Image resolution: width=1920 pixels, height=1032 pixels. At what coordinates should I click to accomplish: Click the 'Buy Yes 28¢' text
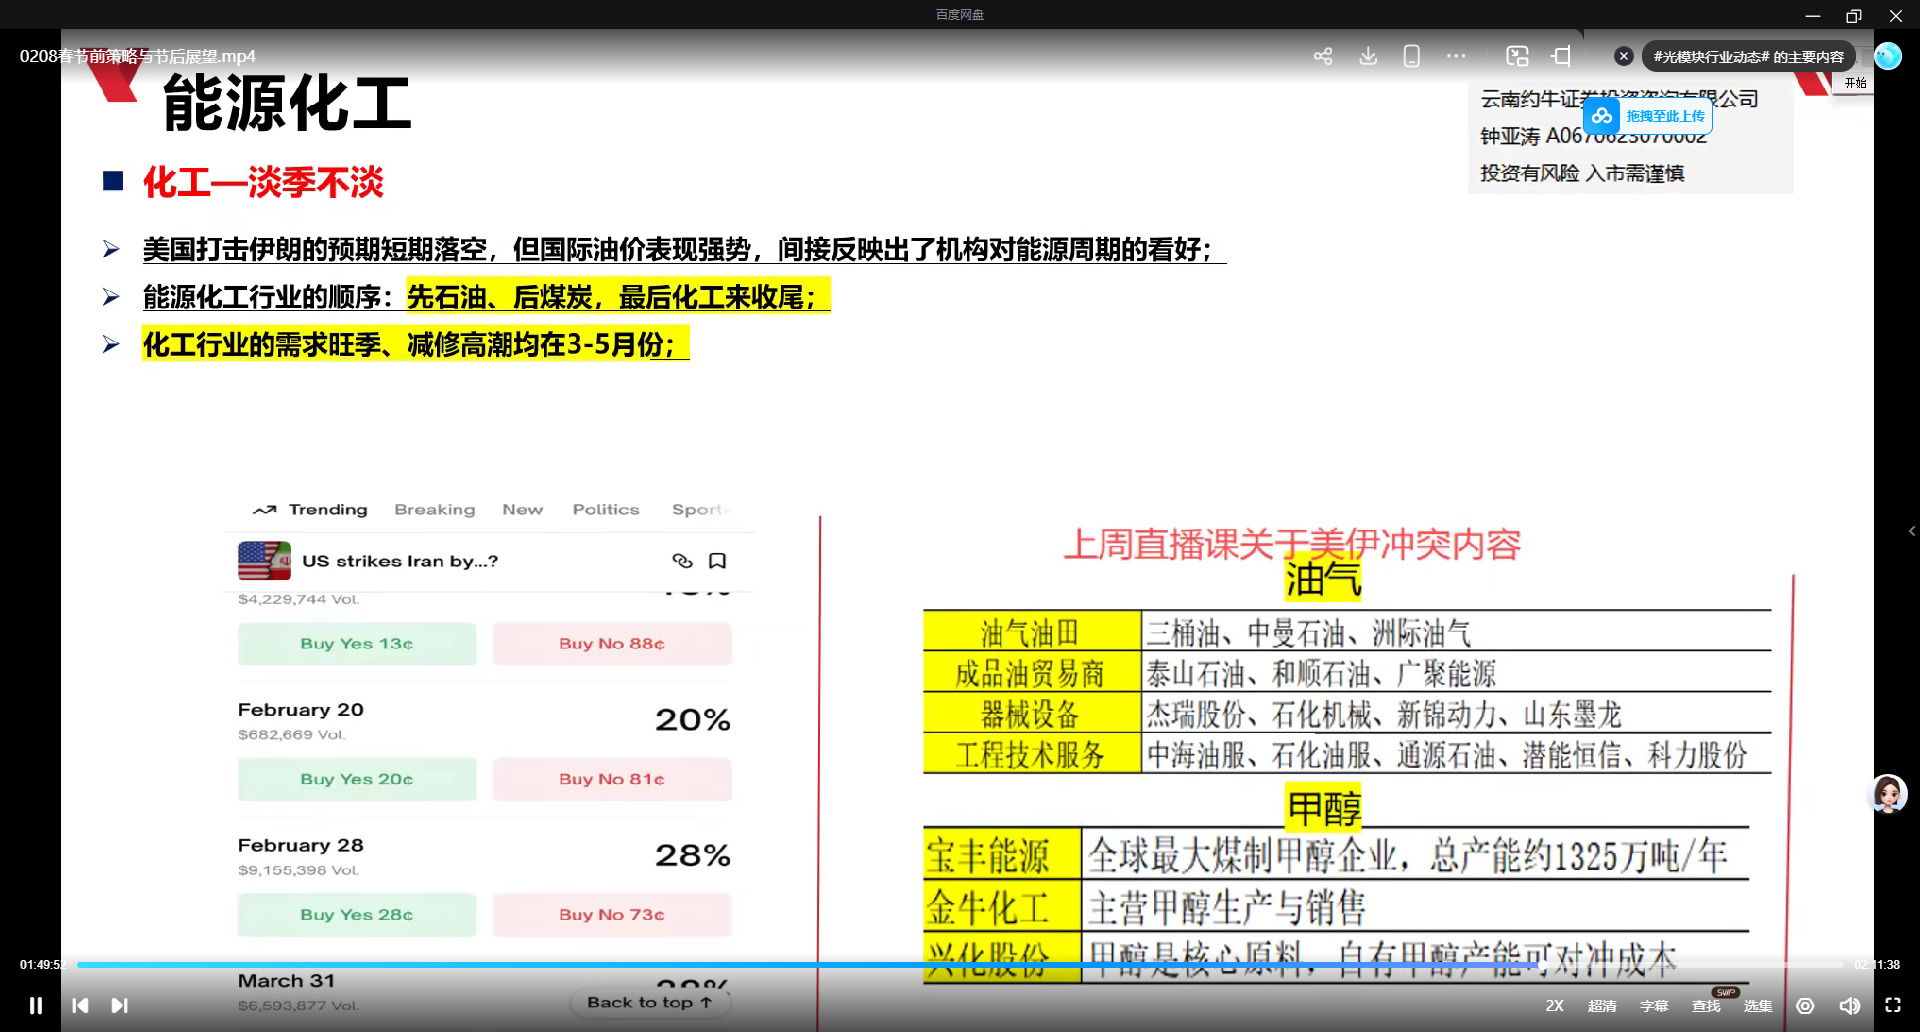coord(357,915)
